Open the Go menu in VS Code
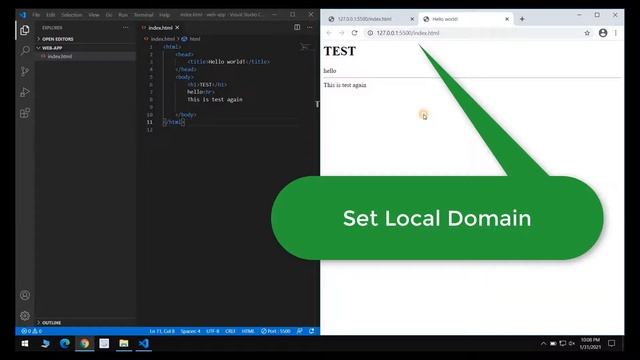The image size is (640, 360). 109,15
